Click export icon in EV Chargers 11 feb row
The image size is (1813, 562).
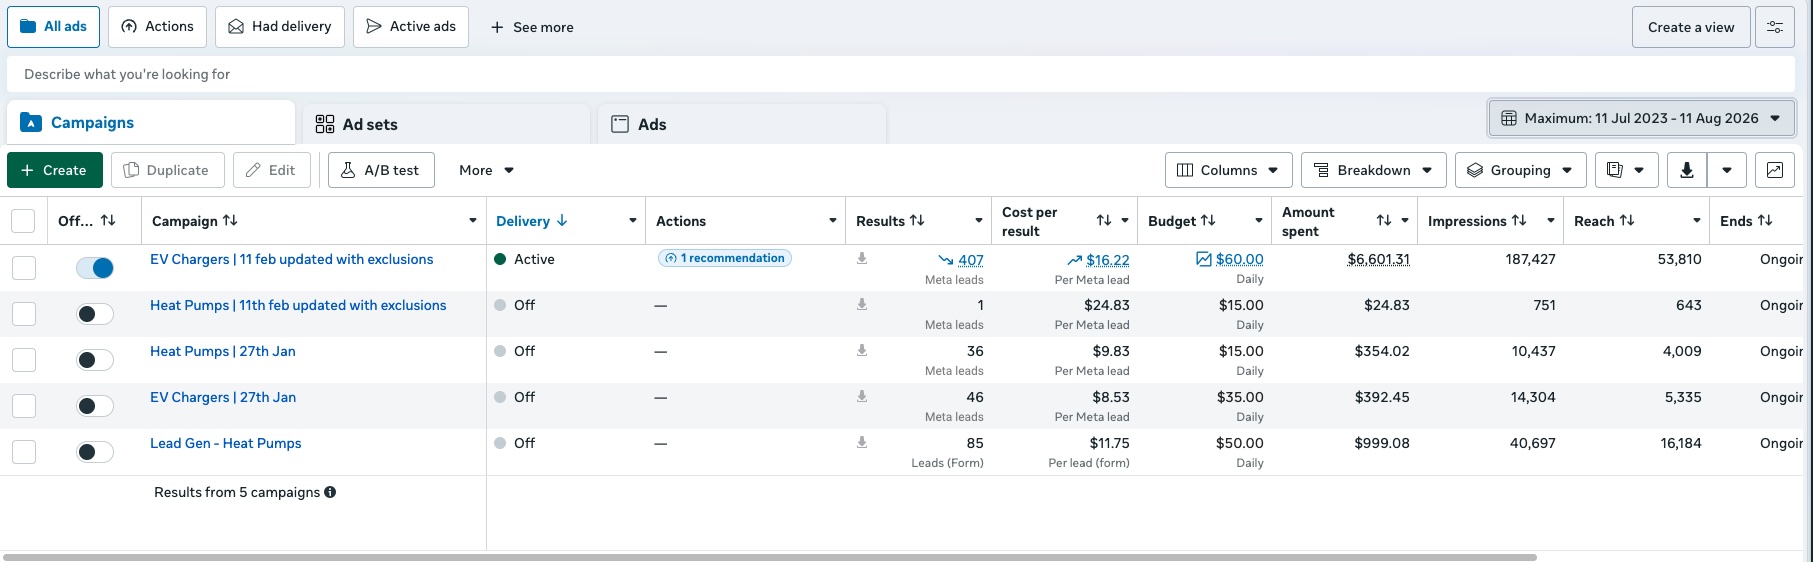point(862,258)
